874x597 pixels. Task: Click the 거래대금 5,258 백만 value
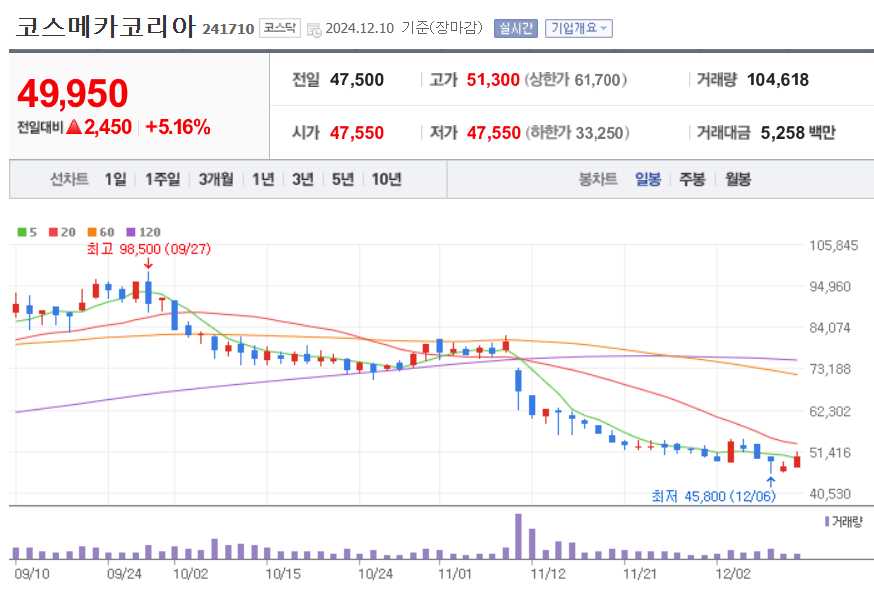798,133
